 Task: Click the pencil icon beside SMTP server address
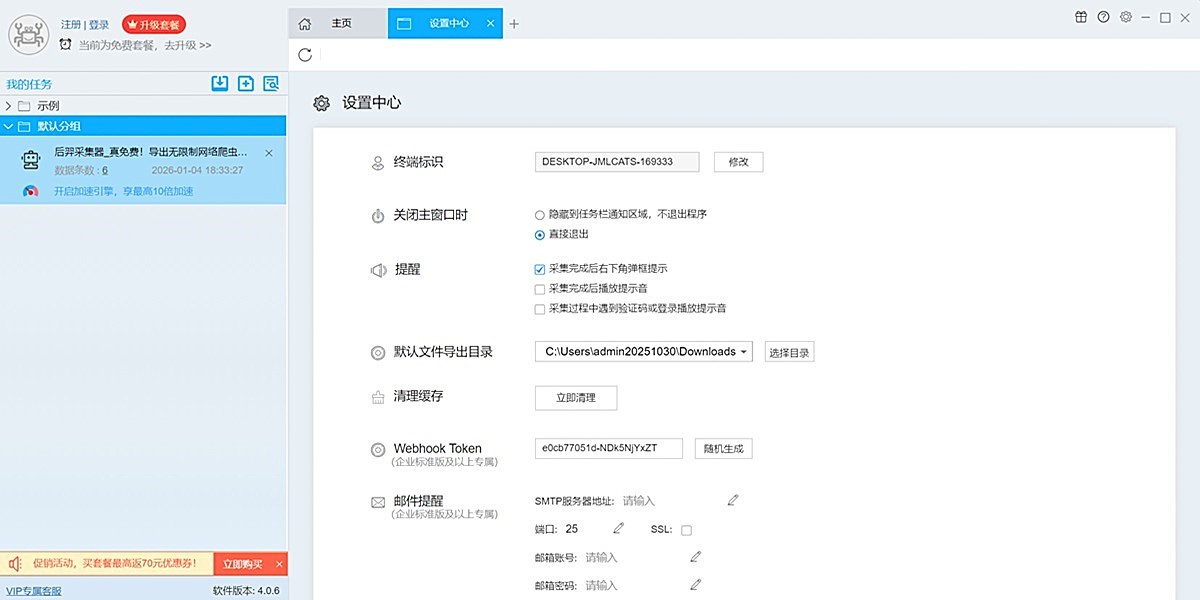coord(733,500)
